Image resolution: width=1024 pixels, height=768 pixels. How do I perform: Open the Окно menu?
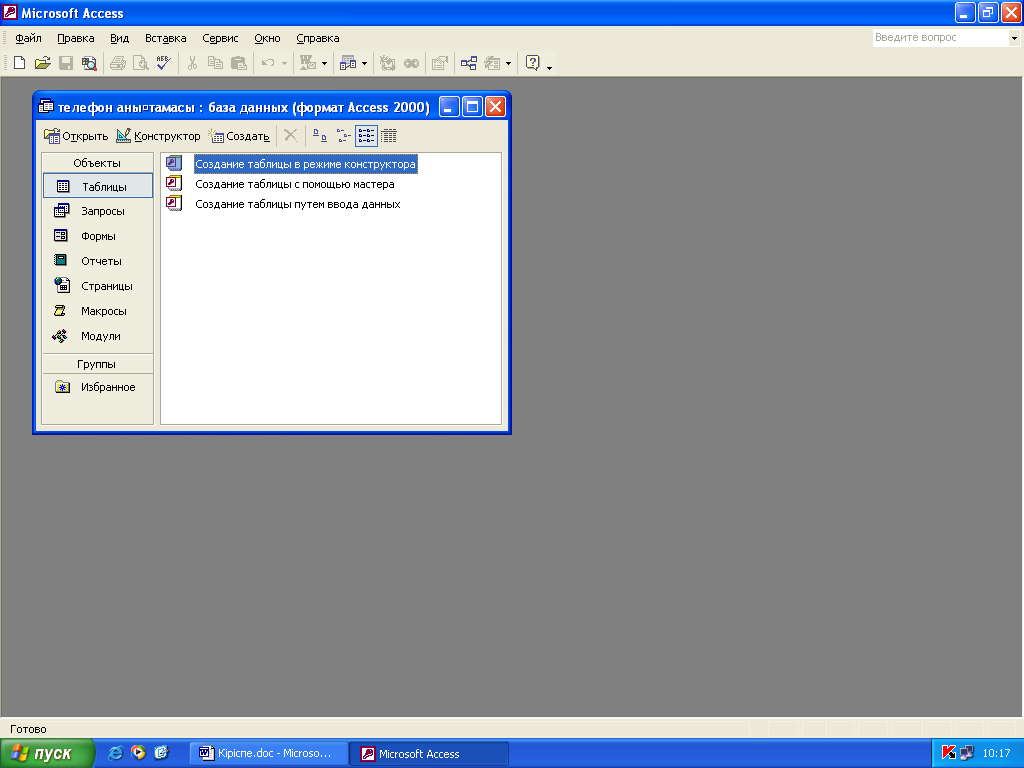click(267, 38)
